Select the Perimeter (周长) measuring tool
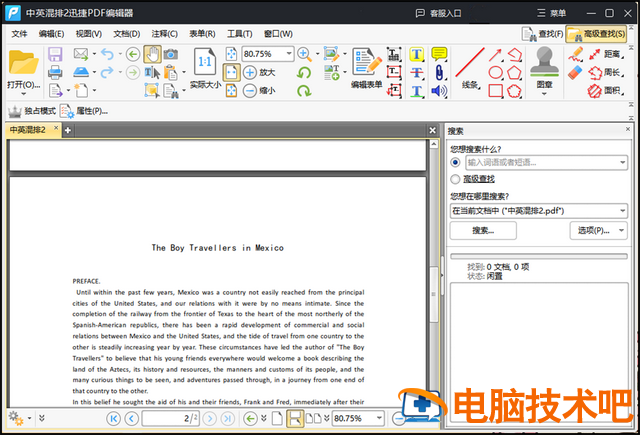640x435 pixels. point(606,73)
